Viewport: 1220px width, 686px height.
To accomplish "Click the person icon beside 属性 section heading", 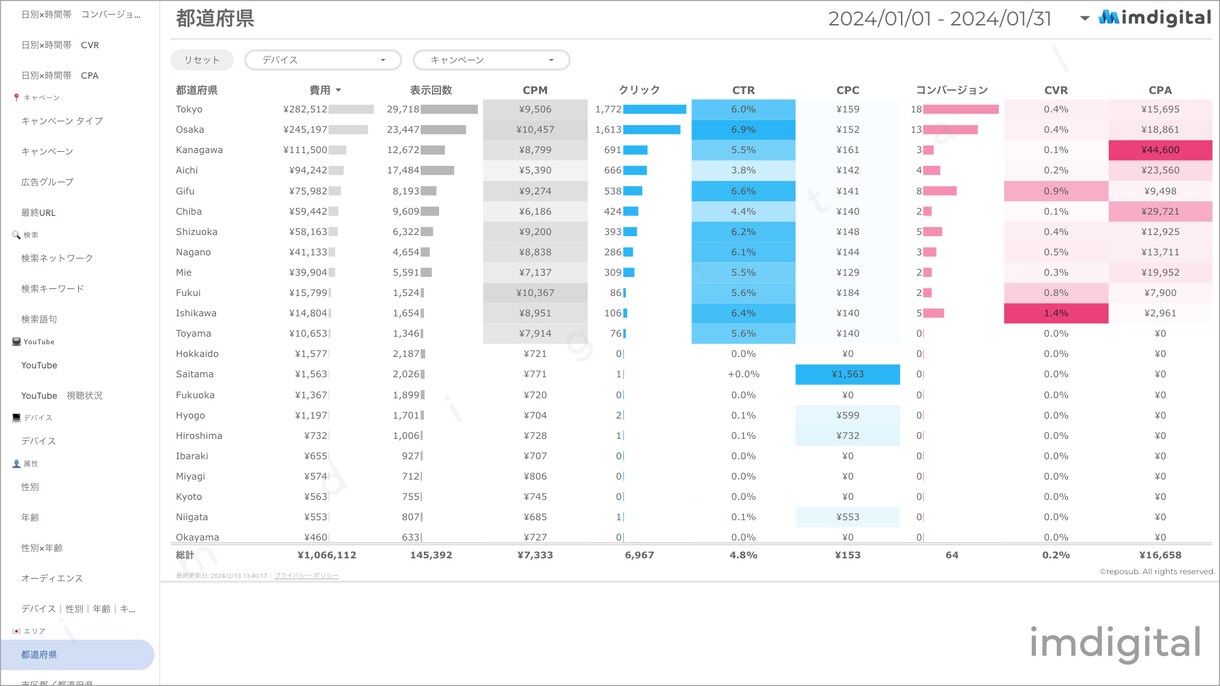I will coord(16,464).
